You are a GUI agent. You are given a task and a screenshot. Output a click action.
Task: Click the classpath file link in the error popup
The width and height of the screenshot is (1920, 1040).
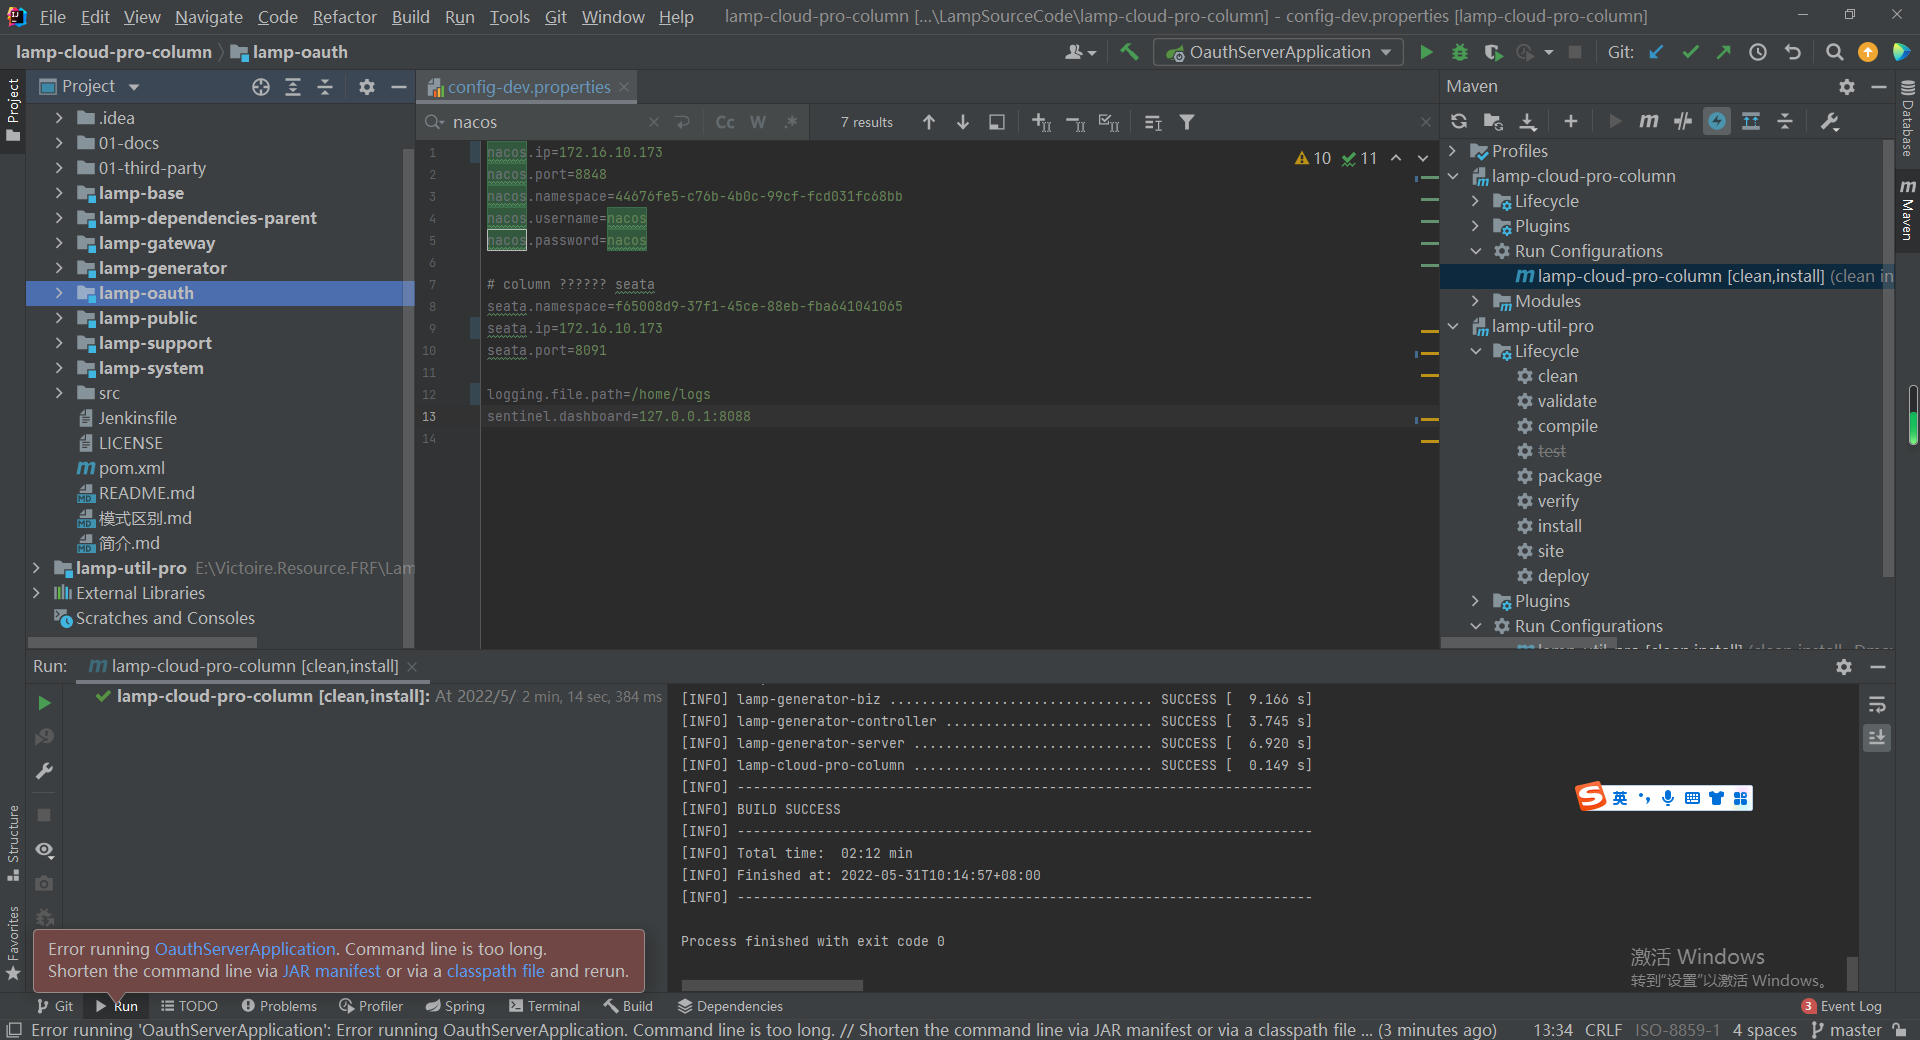coord(495,971)
